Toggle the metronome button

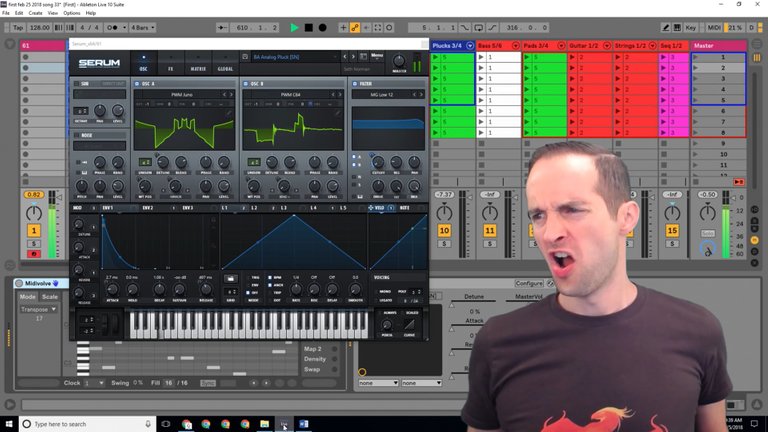[x=114, y=28]
